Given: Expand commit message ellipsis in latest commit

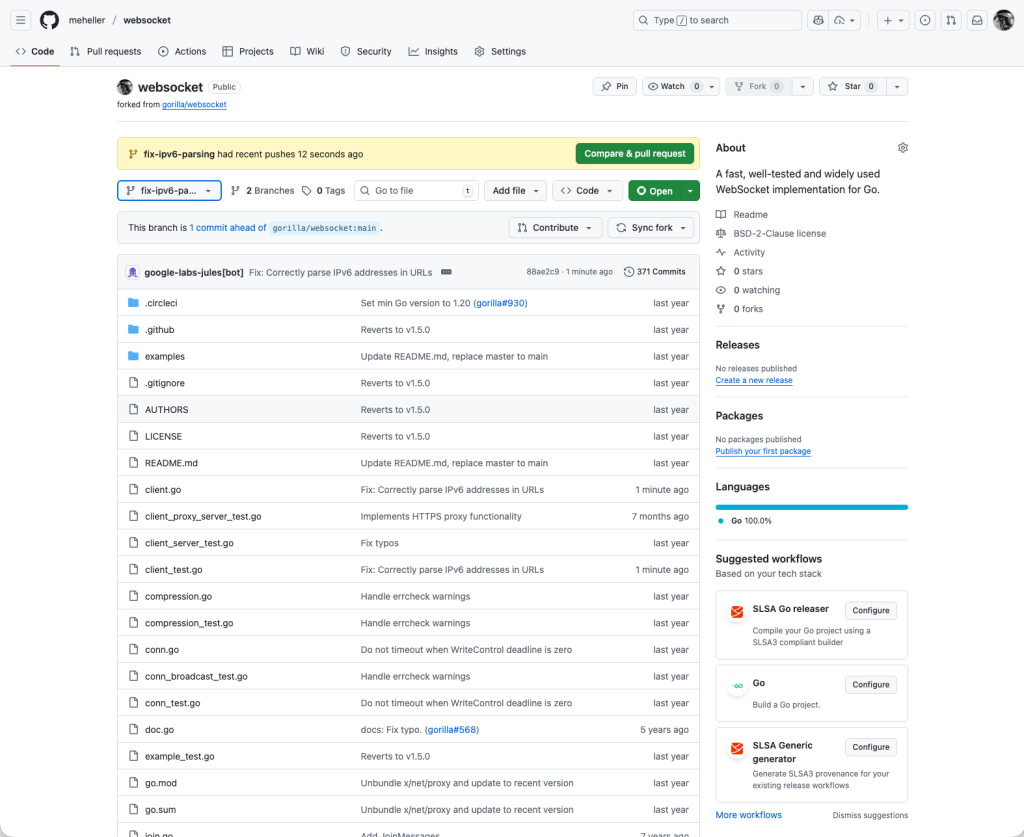Looking at the screenshot, I should click(446, 272).
